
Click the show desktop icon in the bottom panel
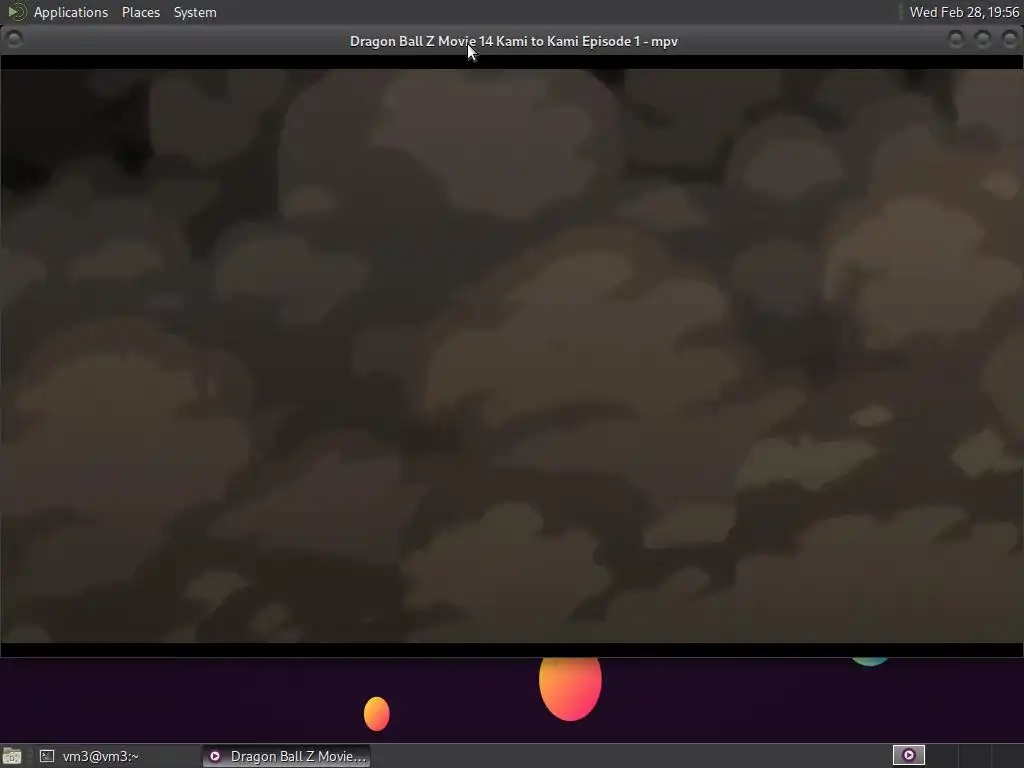coord(12,756)
